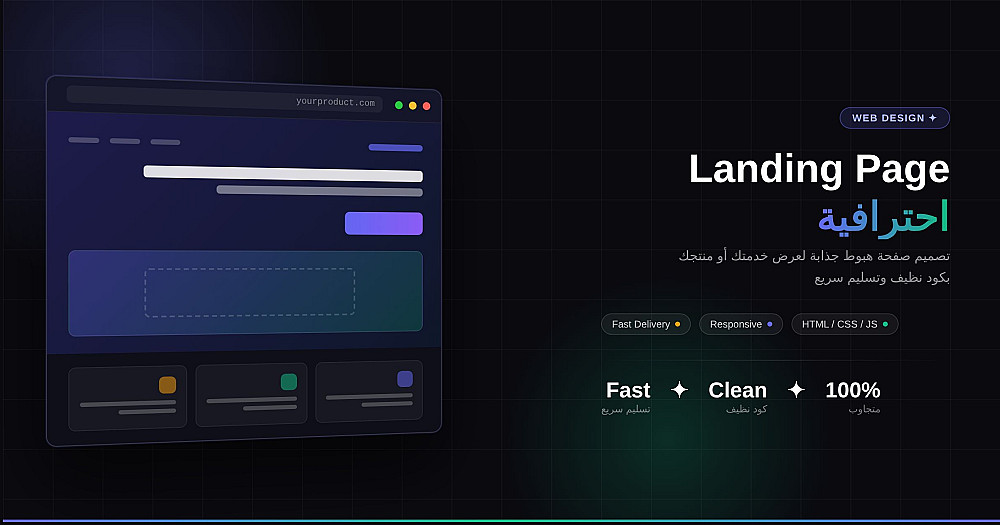Image resolution: width=1000 pixels, height=525 pixels.
Task: Click the WEB DESIGN badge
Action: (x=894, y=118)
